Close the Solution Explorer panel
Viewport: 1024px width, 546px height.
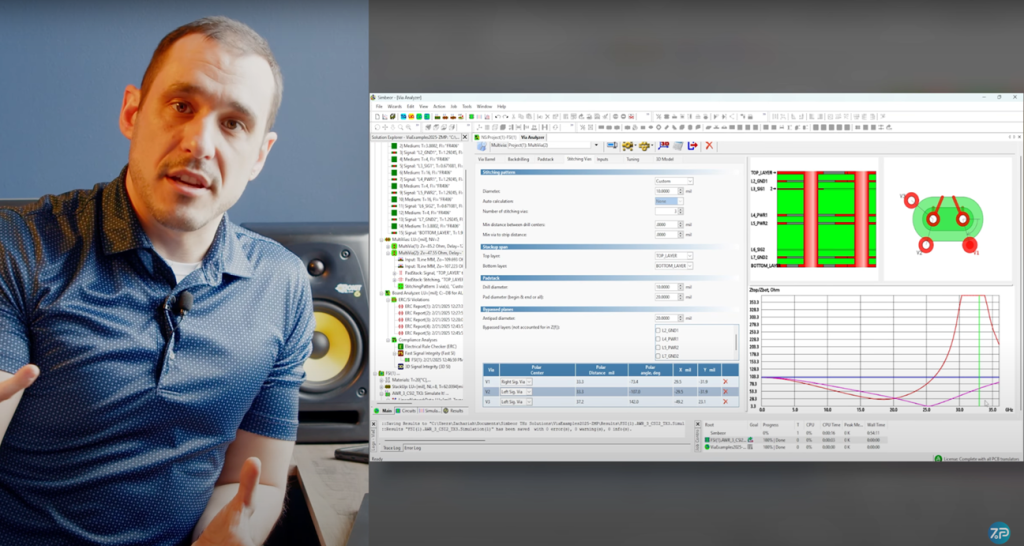pos(466,137)
